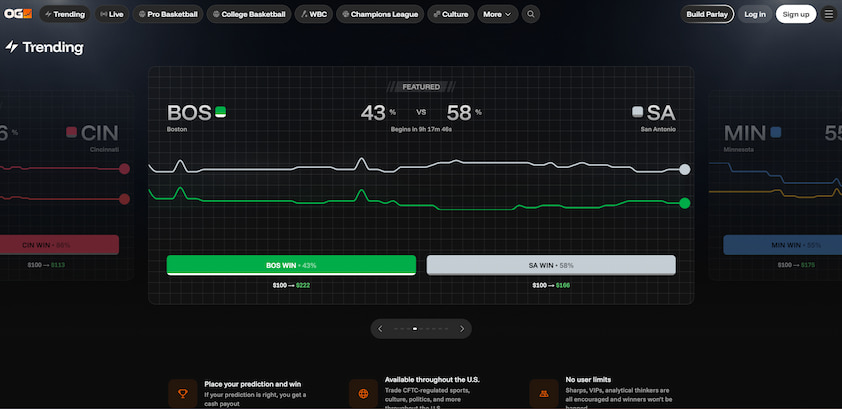The image size is (842, 409).
Task: Click the green BOS chart endpoint marker
Action: click(685, 203)
